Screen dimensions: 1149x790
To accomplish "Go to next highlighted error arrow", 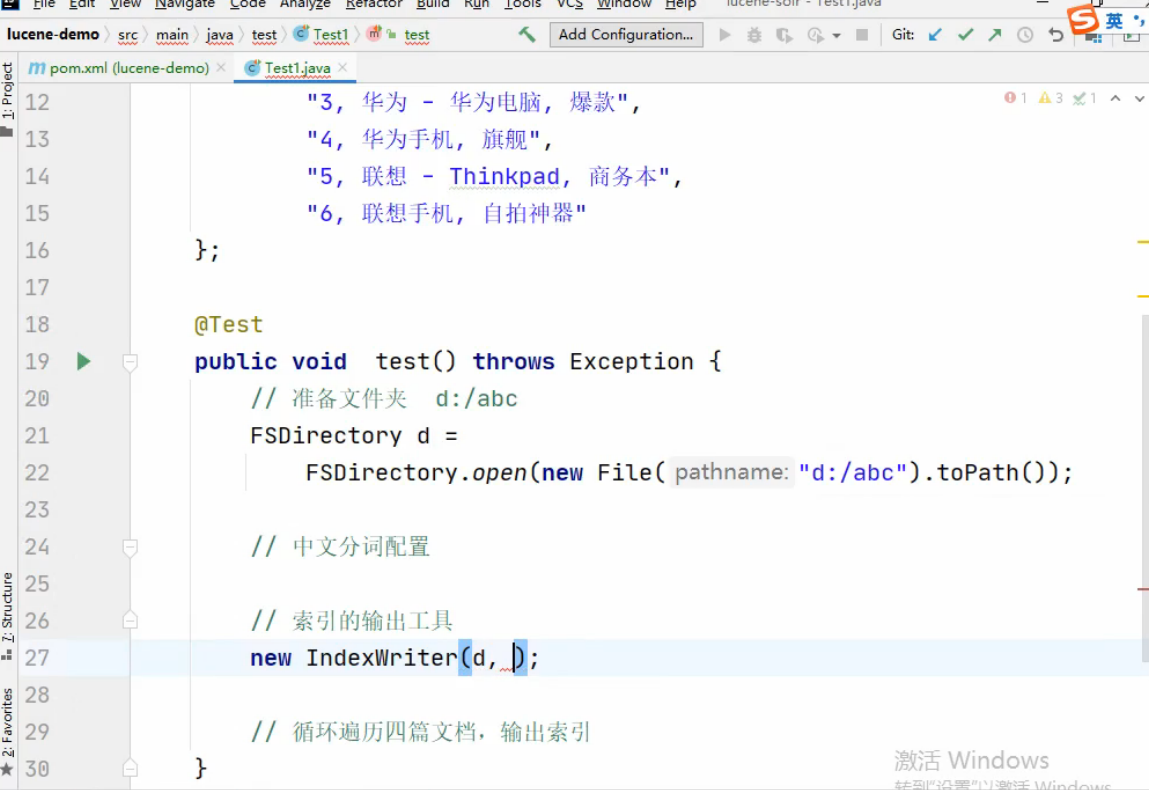I will click(1139, 97).
